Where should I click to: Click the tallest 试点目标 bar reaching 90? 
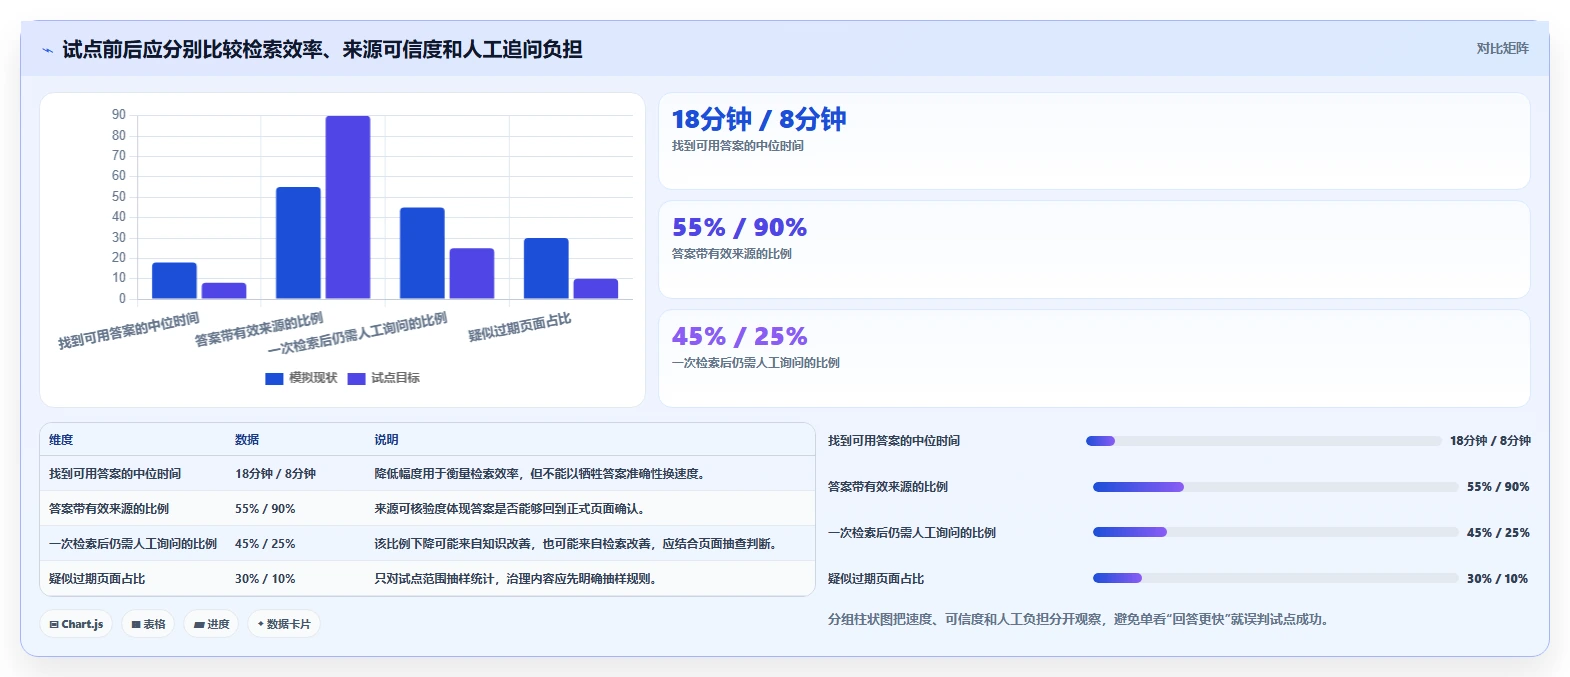(x=348, y=207)
